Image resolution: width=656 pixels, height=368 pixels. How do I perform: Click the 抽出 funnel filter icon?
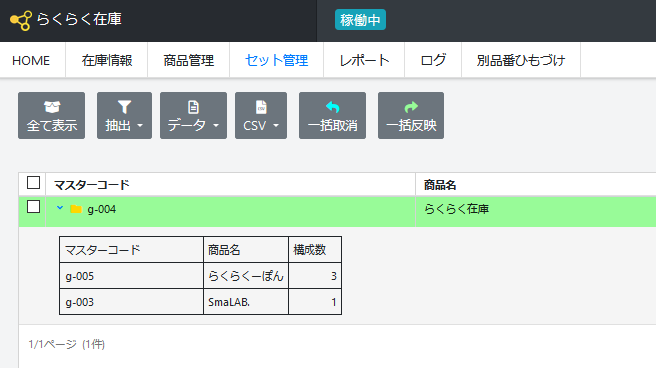[x=124, y=107]
